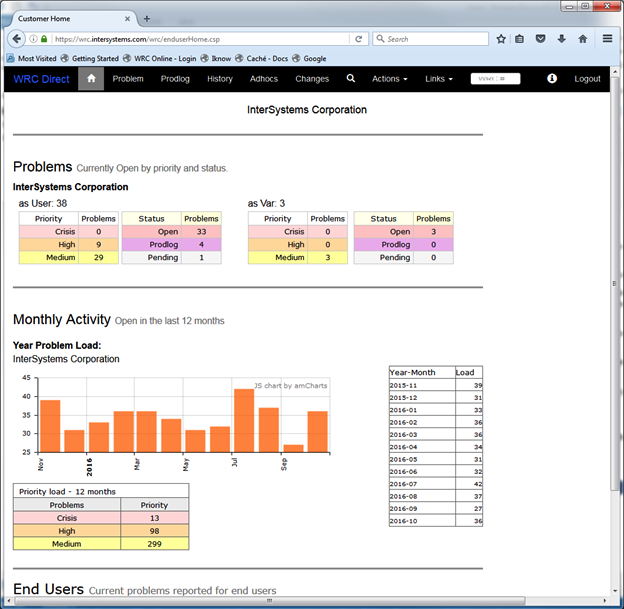624x609 pixels.
Task: Focus the Firefox Search box
Action: [431, 39]
